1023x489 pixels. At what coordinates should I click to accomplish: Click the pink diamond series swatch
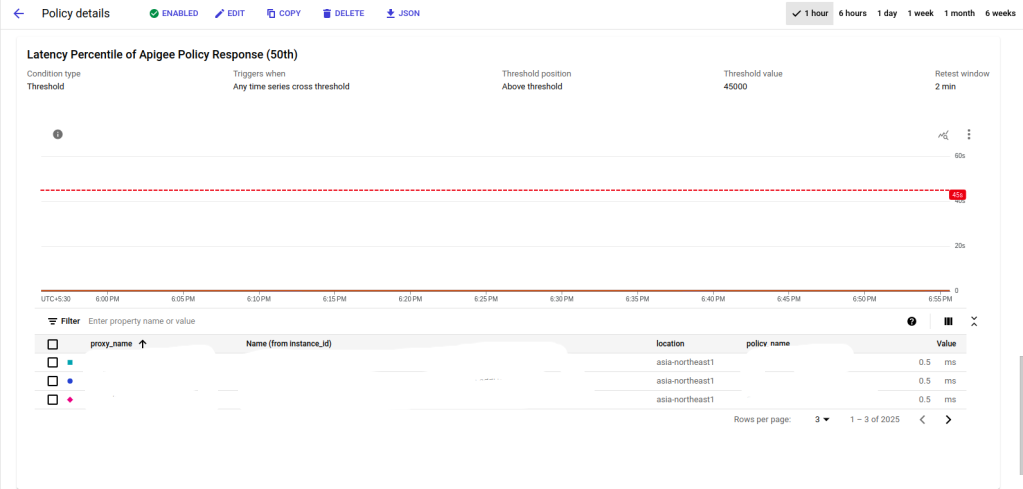(70, 400)
